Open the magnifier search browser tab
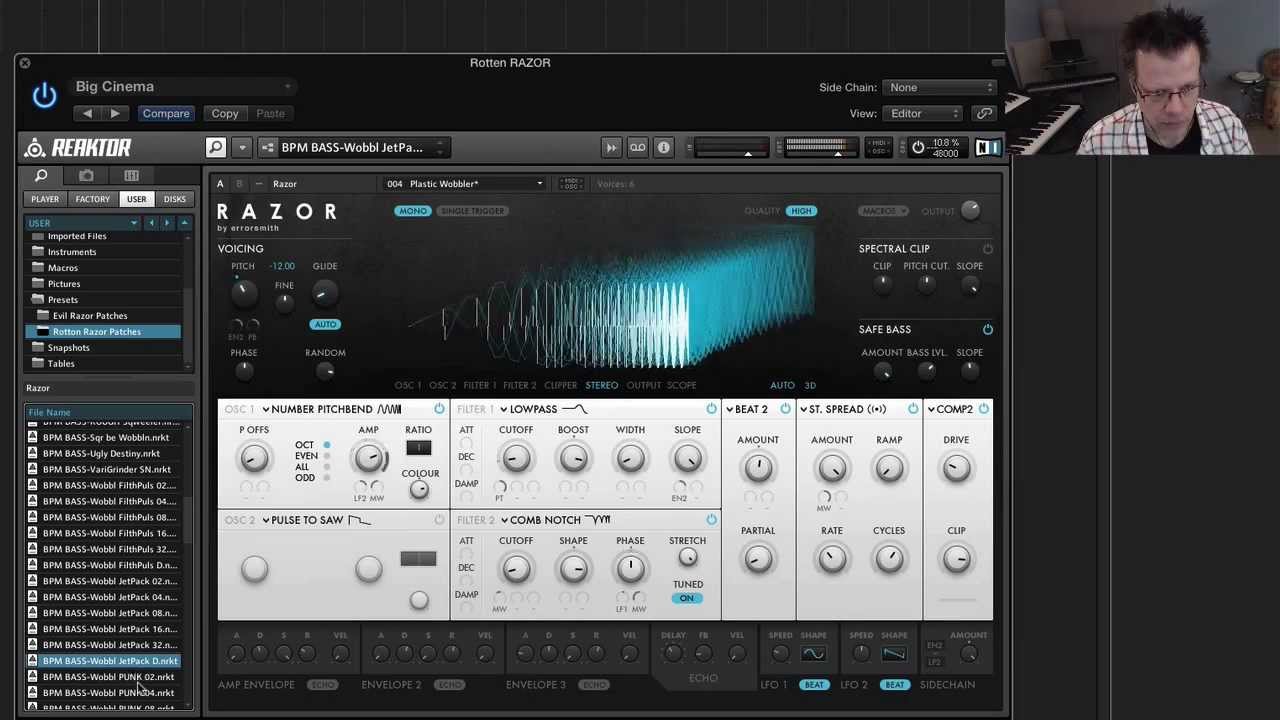The height and width of the screenshot is (720, 1280). coord(41,176)
